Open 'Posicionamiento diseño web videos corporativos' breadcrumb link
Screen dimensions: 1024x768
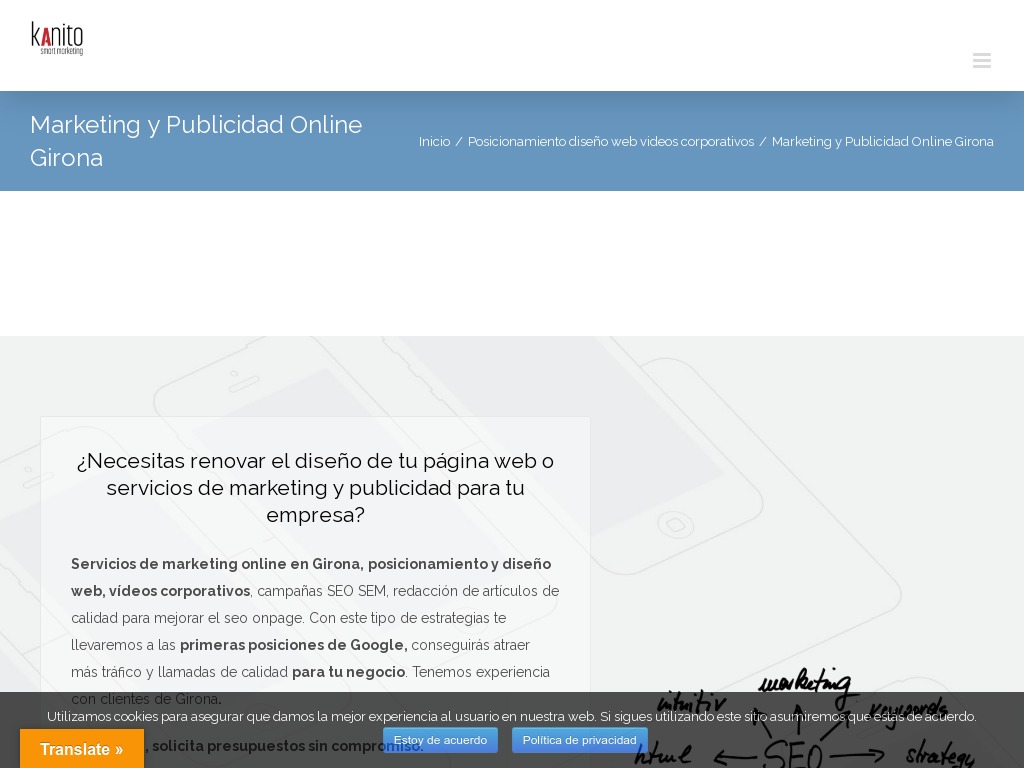pos(611,141)
